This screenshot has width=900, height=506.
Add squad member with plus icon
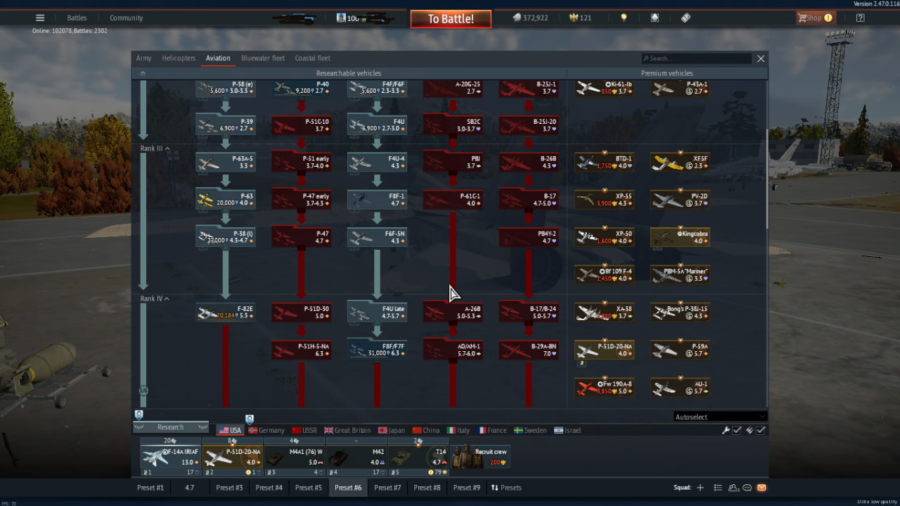(x=700, y=488)
